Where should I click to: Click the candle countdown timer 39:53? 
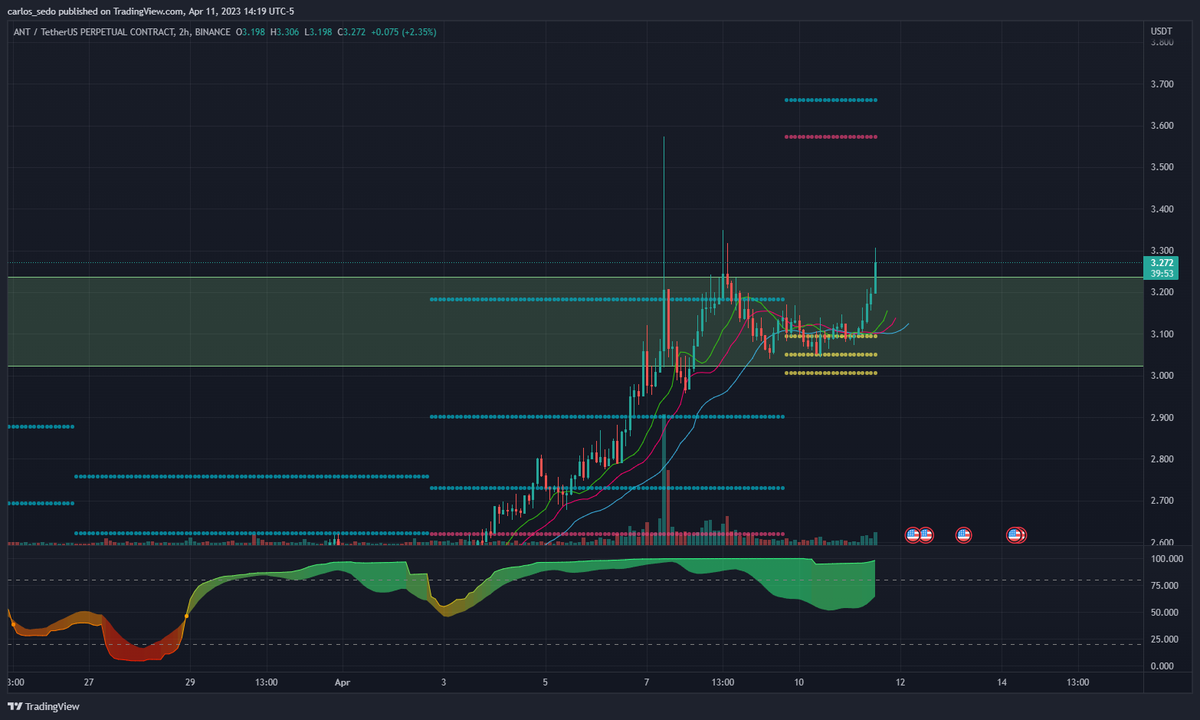point(1161,273)
